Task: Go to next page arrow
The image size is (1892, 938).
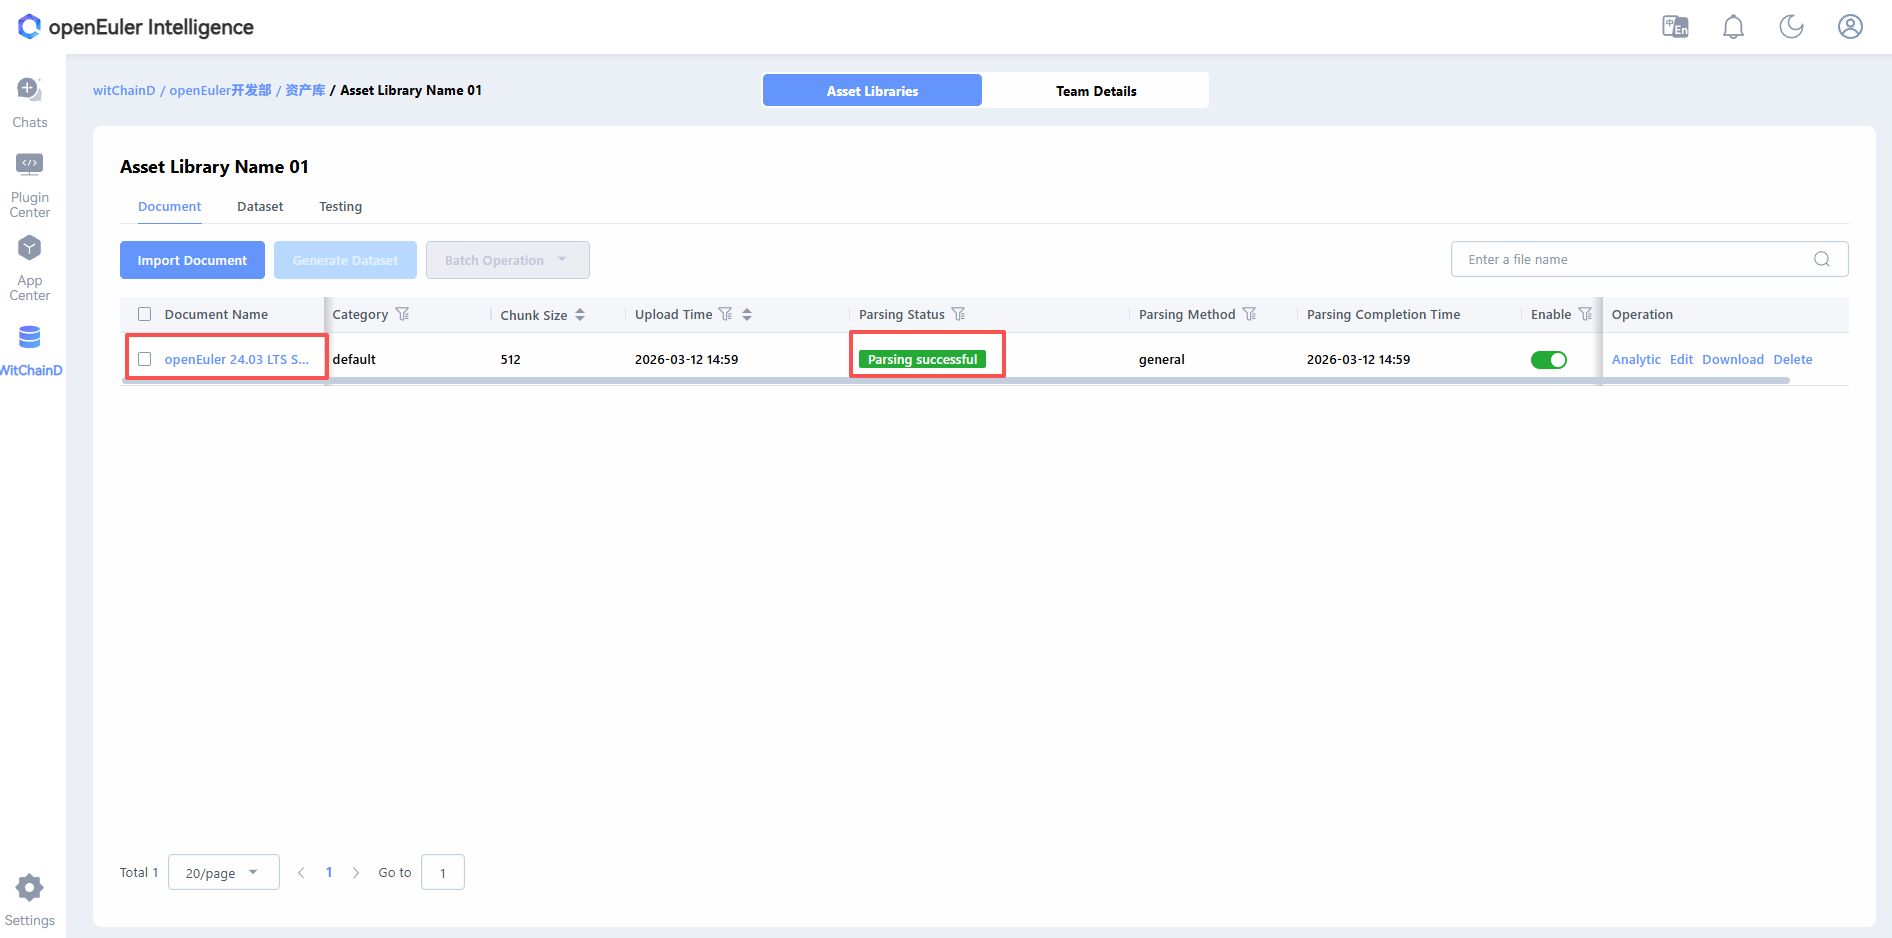Action: (356, 873)
